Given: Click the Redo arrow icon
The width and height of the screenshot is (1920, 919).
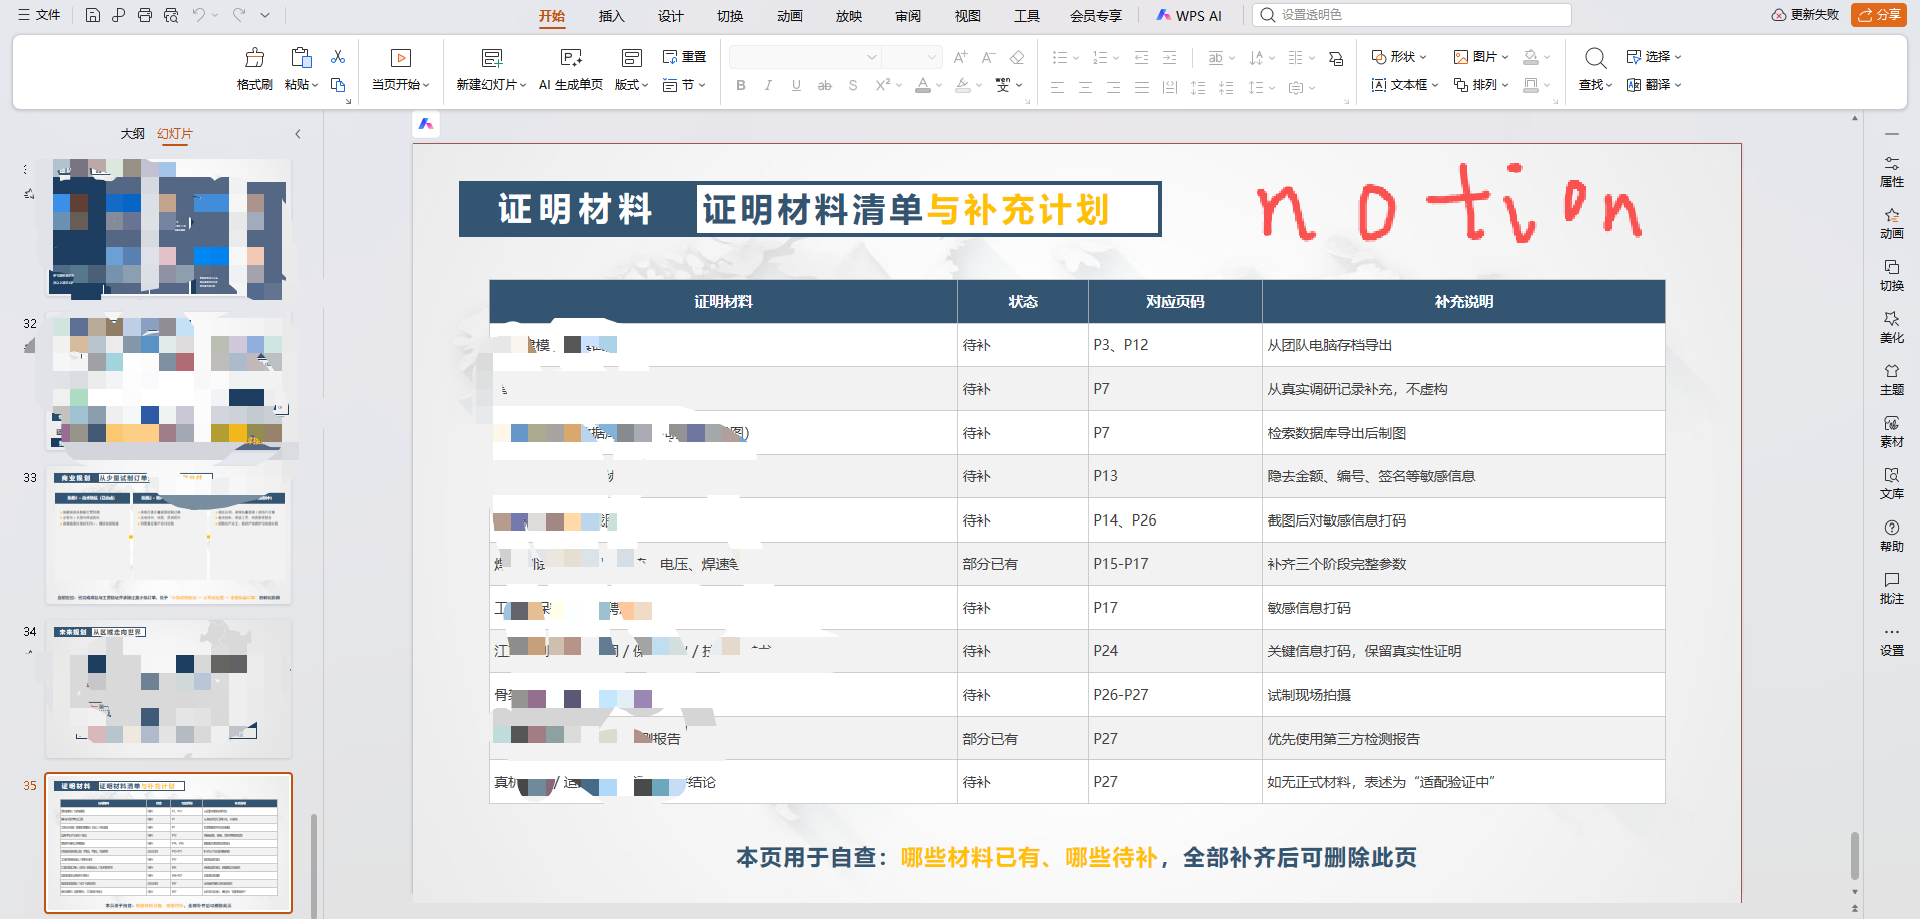Looking at the screenshot, I should click(239, 15).
